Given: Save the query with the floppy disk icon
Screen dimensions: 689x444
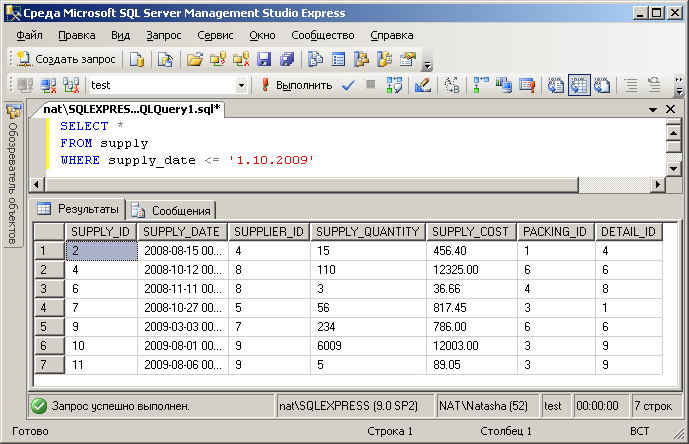Looking at the screenshot, I should (264, 59).
